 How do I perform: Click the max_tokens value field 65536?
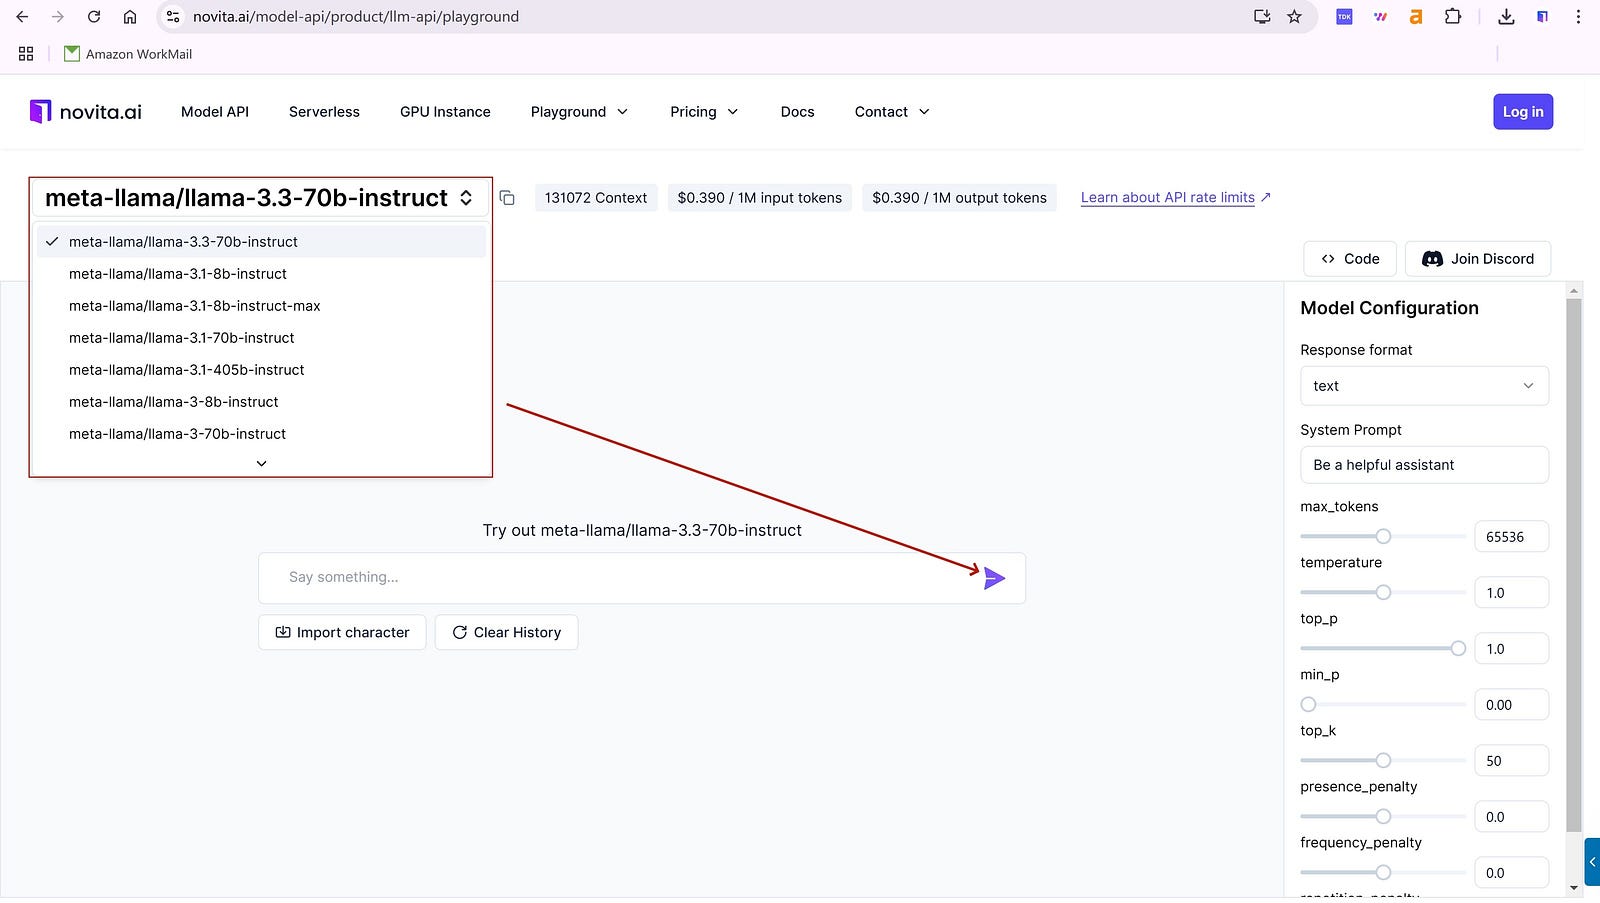coord(1511,537)
